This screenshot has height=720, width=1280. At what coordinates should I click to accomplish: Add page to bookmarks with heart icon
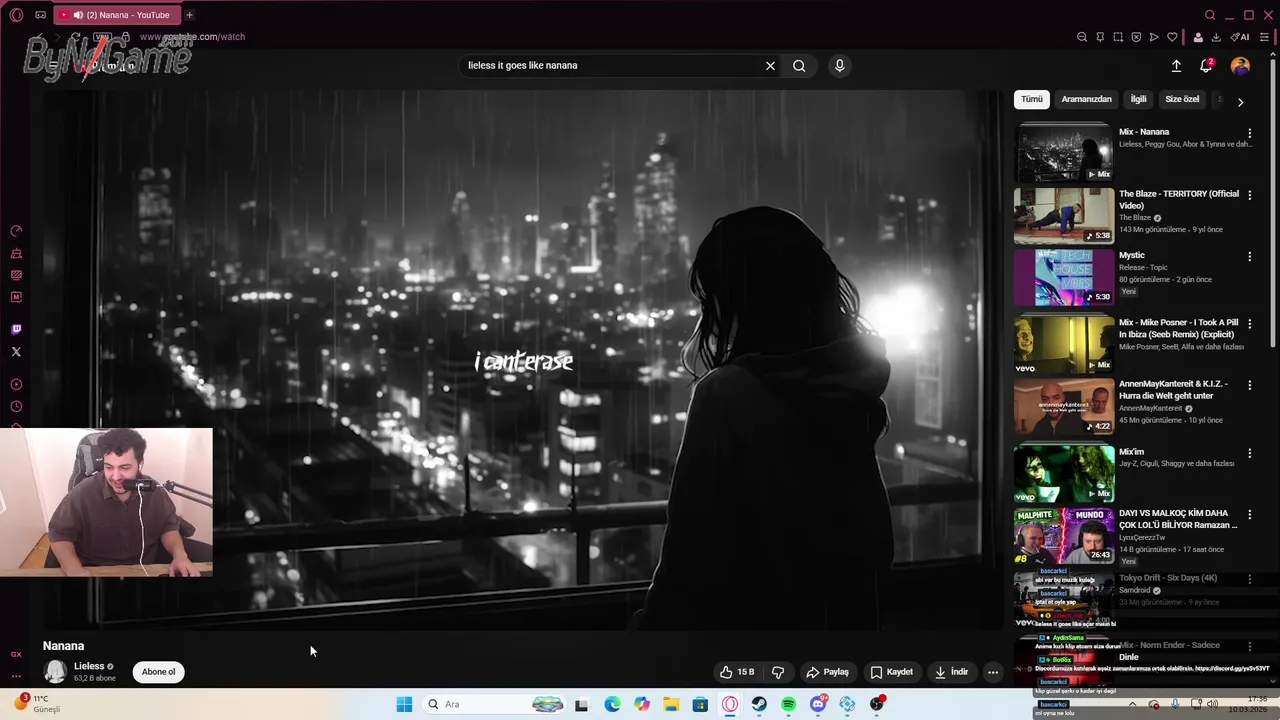click(x=1172, y=37)
